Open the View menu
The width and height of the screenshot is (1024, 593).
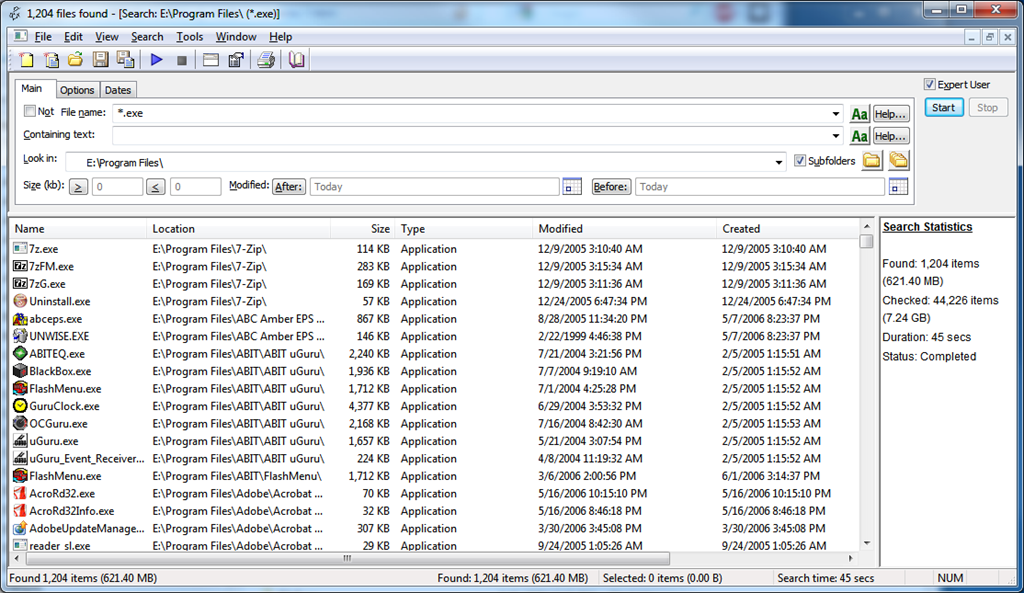point(106,37)
